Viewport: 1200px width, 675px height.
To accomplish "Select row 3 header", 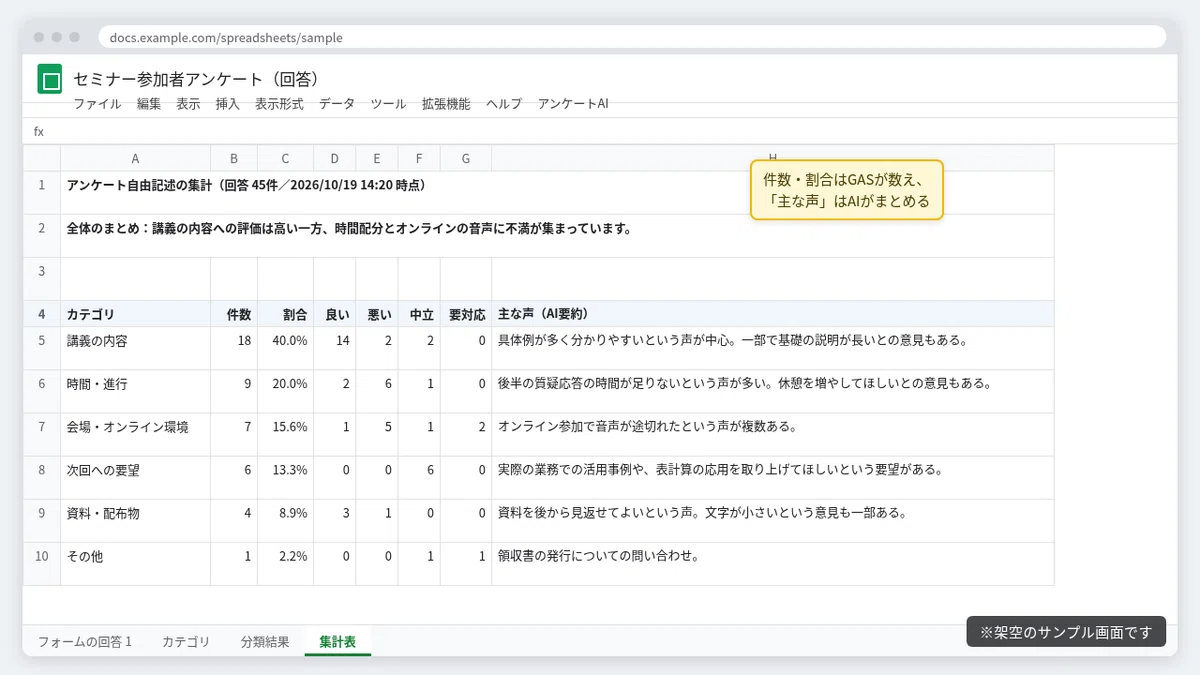I will click(42, 278).
